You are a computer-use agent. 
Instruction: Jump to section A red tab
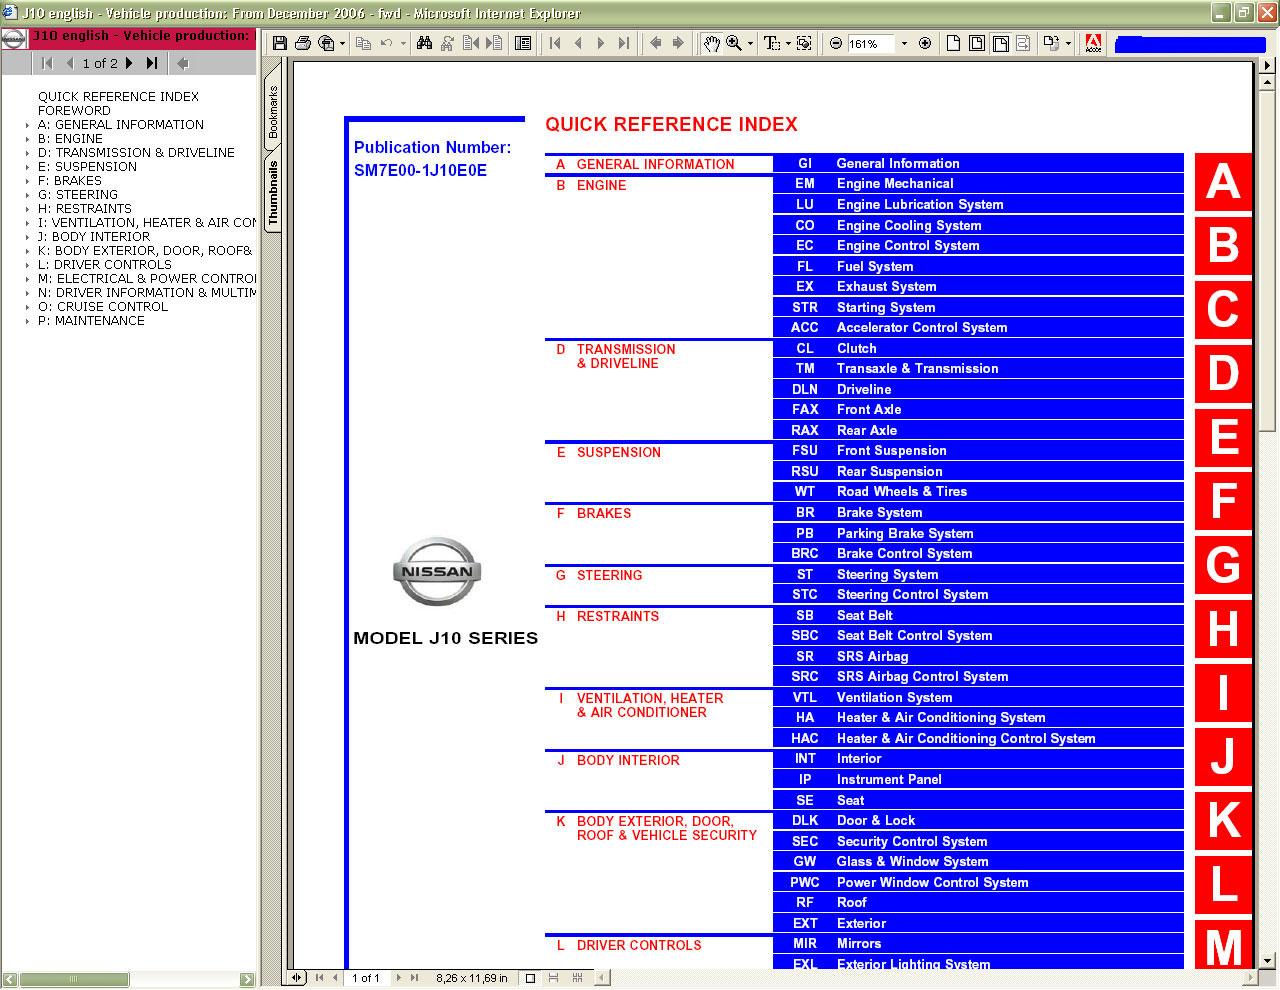(1223, 182)
